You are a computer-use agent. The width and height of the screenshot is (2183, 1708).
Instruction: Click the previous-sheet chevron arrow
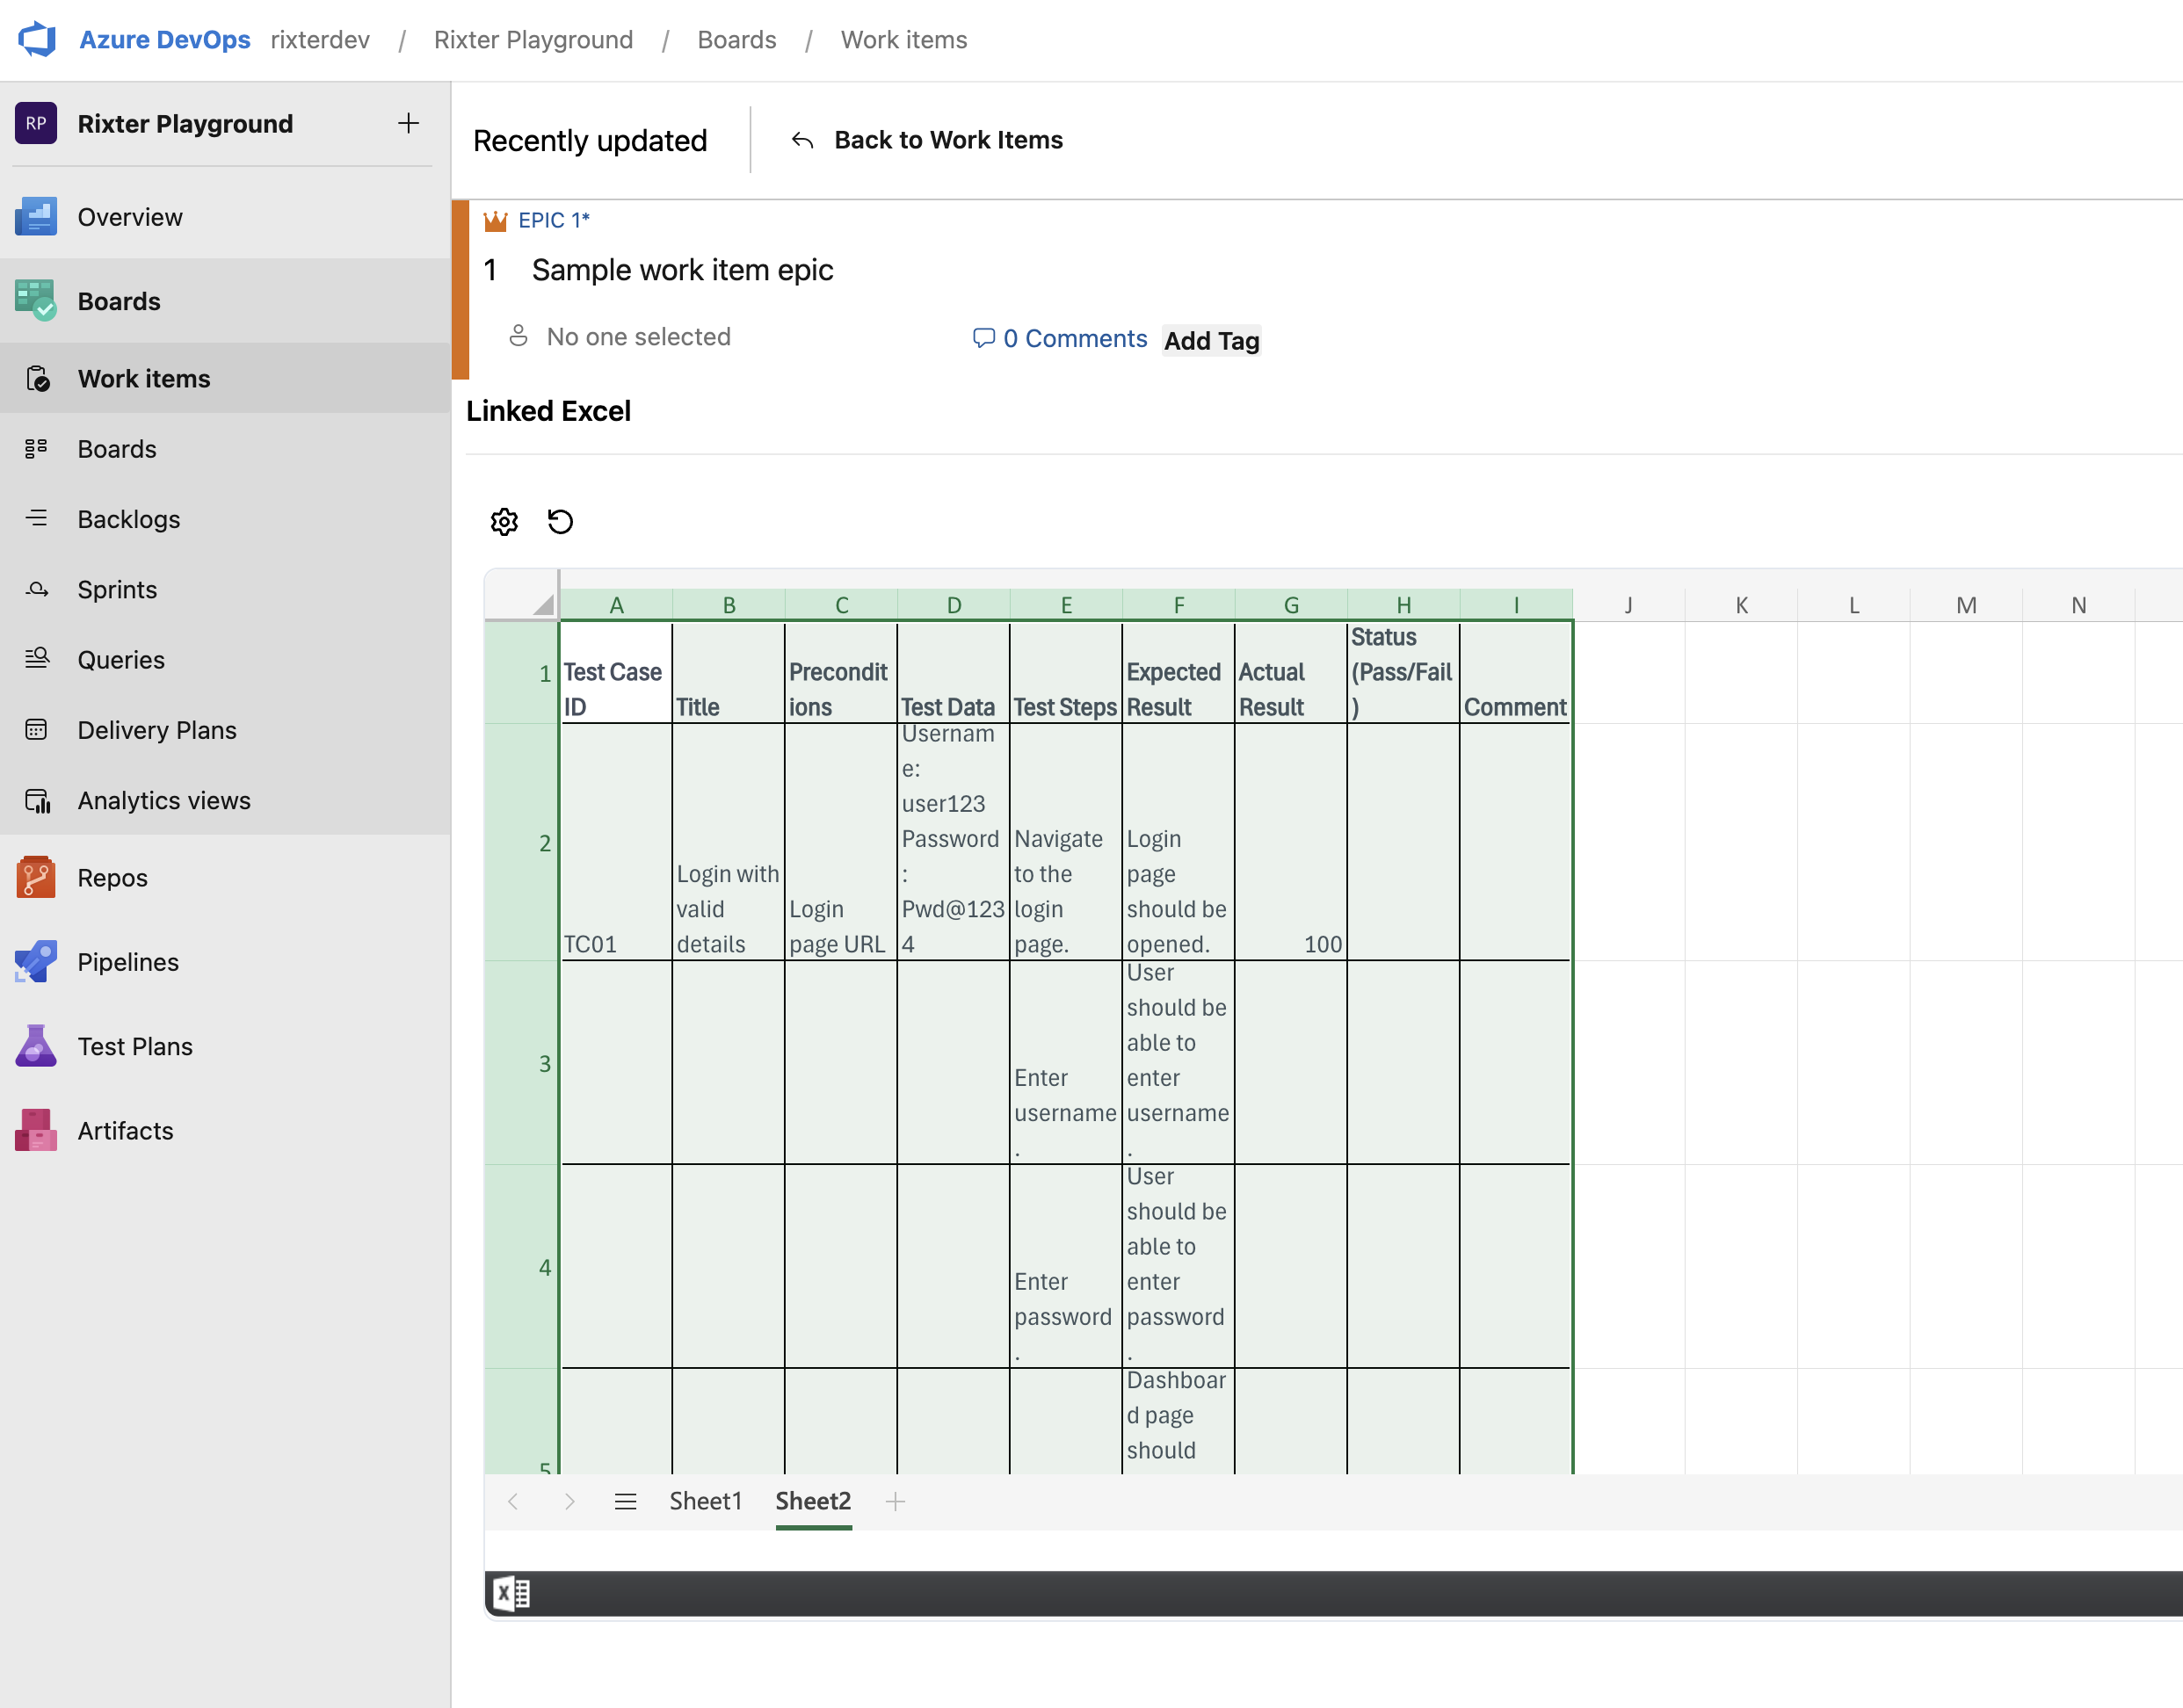tap(513, 1500)
